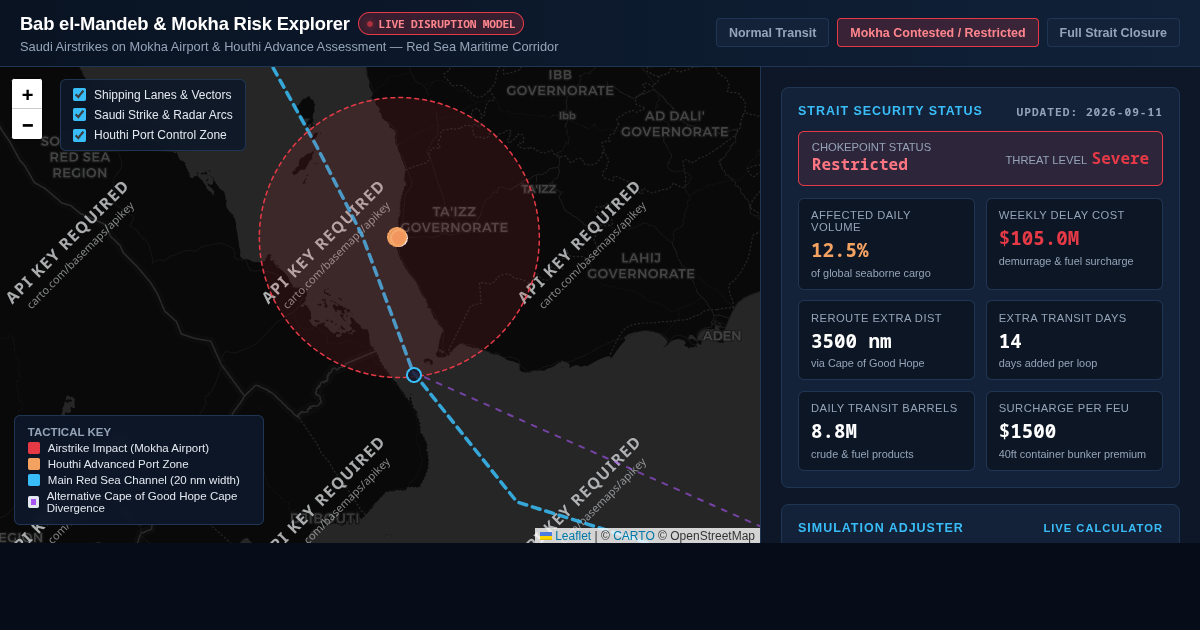Screen dimensions: 1200x630
Task: Click the Reroute Extra Dist 3500 nm card
Action: 886,340
